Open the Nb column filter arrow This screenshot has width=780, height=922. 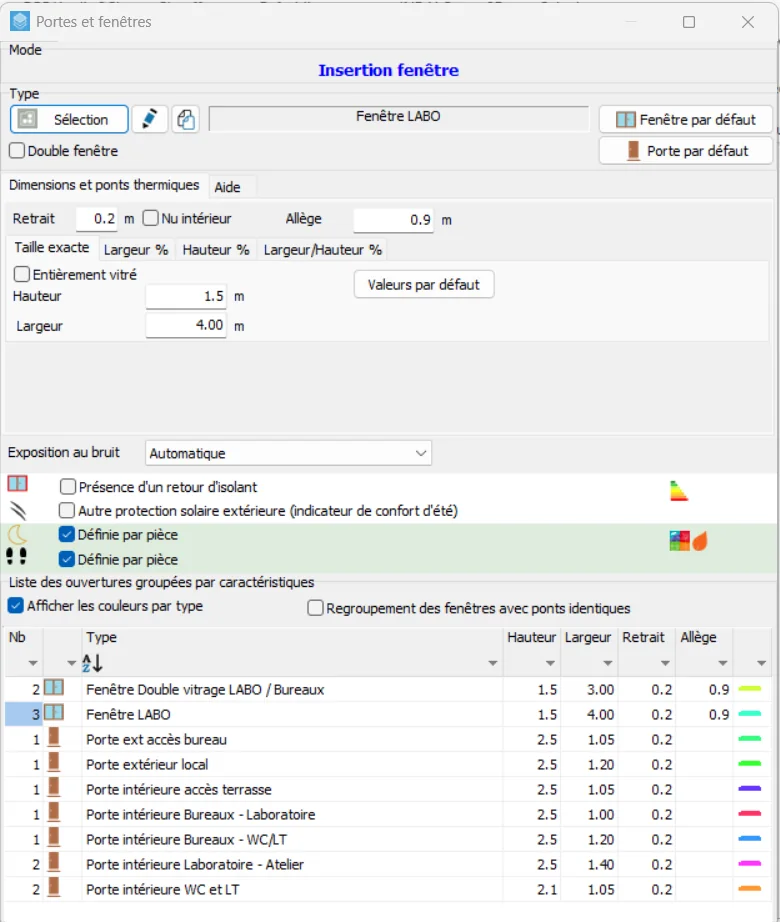coord(33,663)
